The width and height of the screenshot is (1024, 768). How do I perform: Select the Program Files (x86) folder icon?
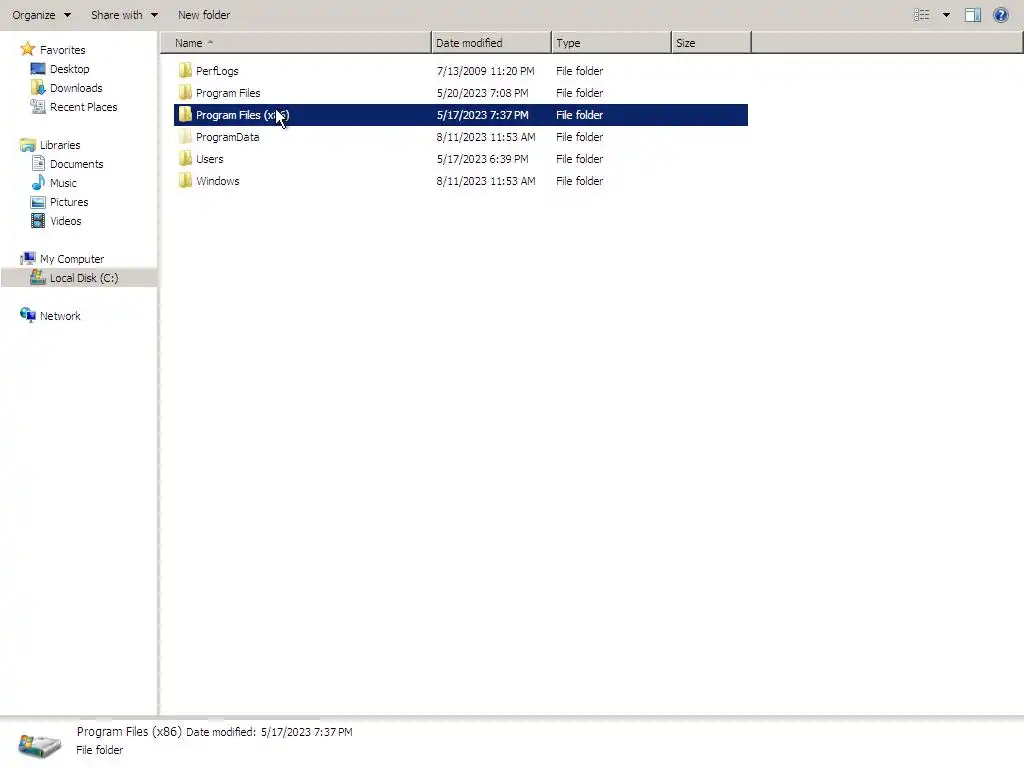pos(185,115)
